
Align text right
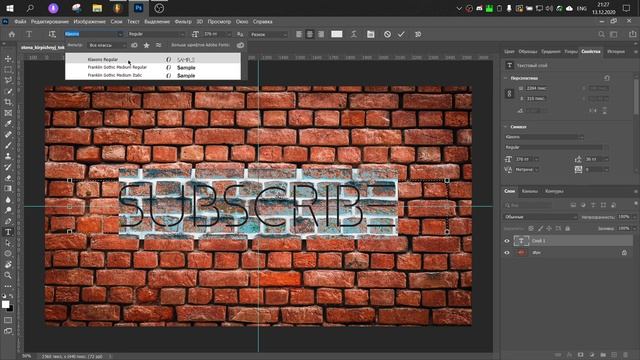[321, 34]
